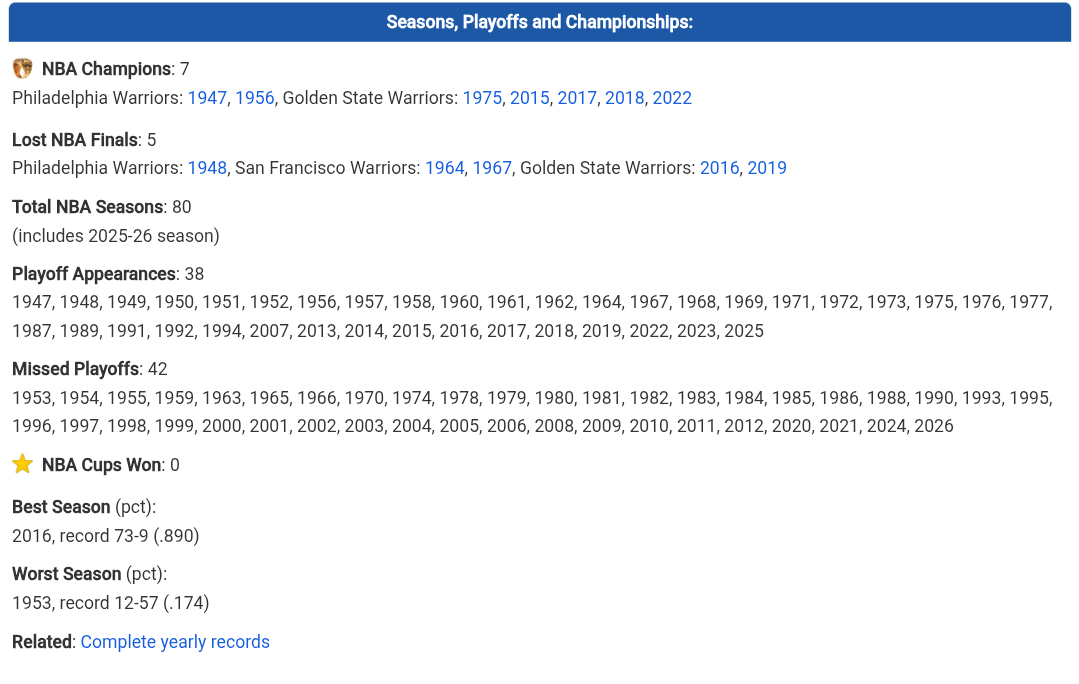Click year 1987 in Playoff Appearances list
Viewport: 1079px width, 684px height.
coord(32,331)
